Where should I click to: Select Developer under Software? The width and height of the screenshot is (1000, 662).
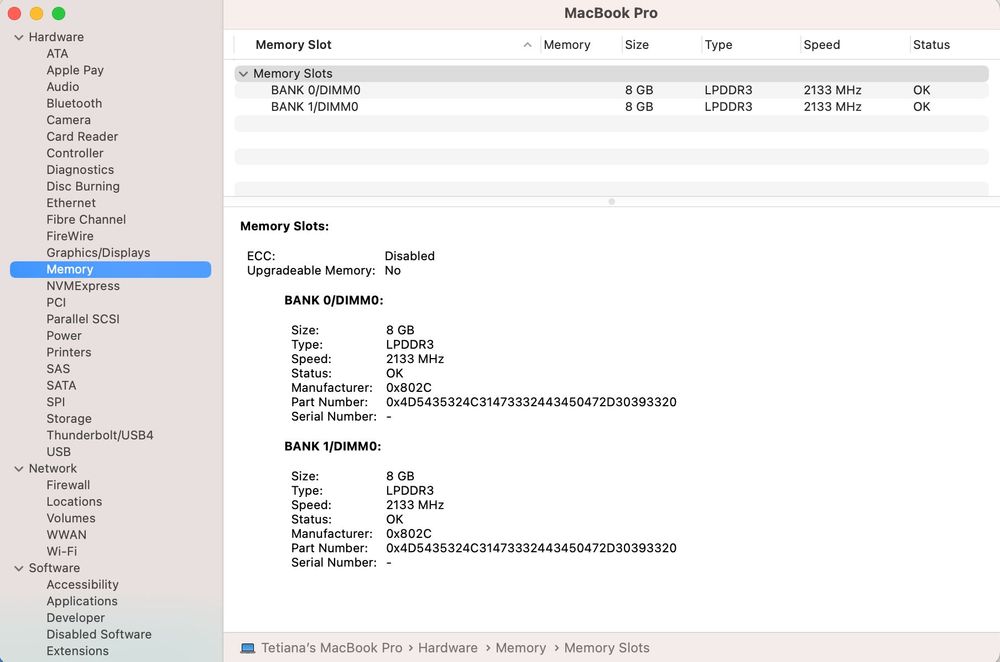tap(75, 617)
